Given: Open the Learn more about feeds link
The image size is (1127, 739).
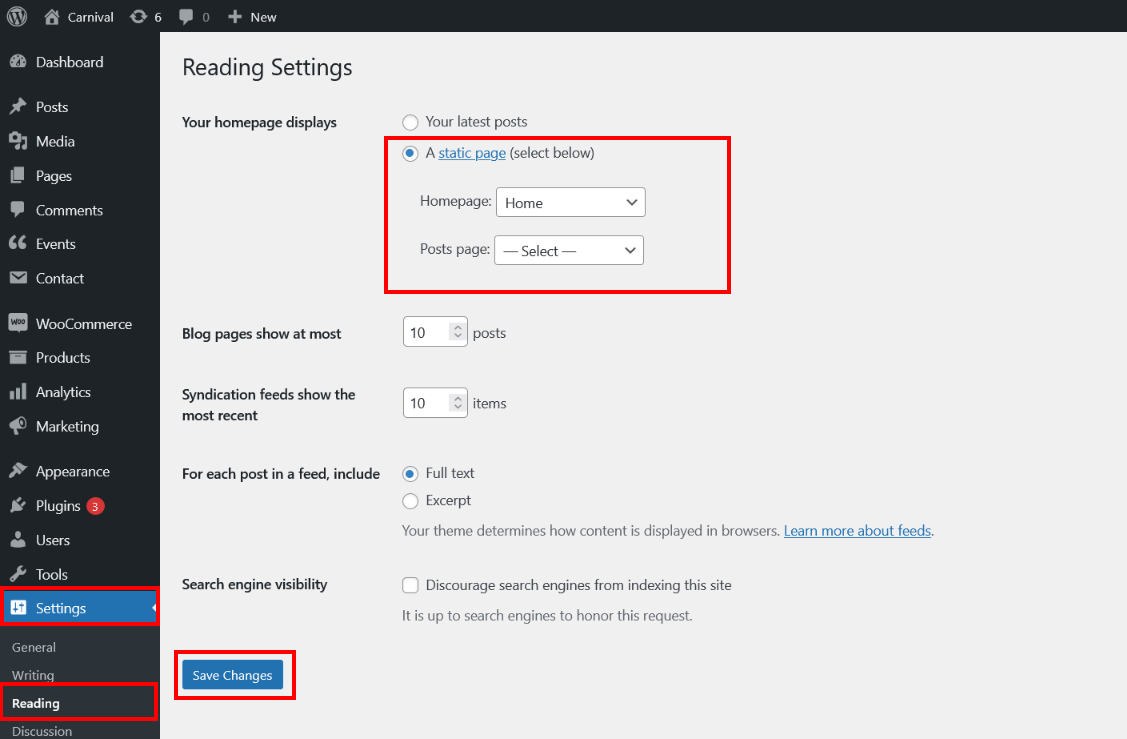Looking at the screenshot, I should click(857, 531).
